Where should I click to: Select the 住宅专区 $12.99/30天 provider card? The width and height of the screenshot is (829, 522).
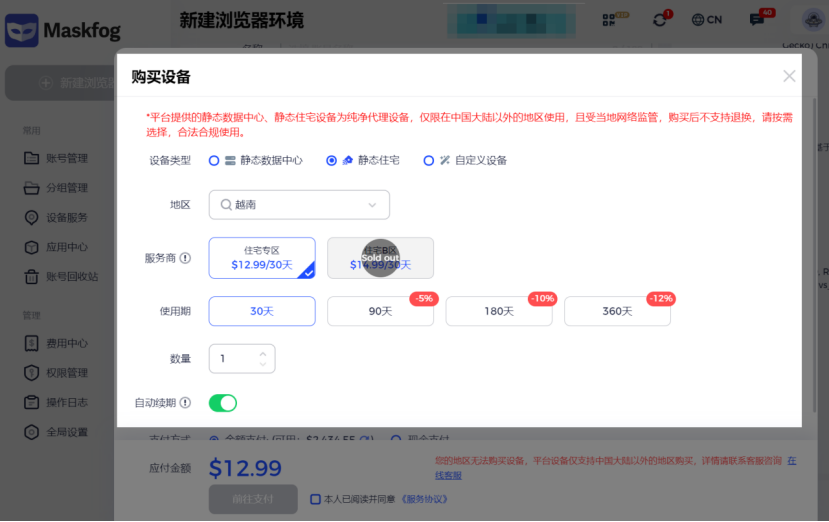262,258
